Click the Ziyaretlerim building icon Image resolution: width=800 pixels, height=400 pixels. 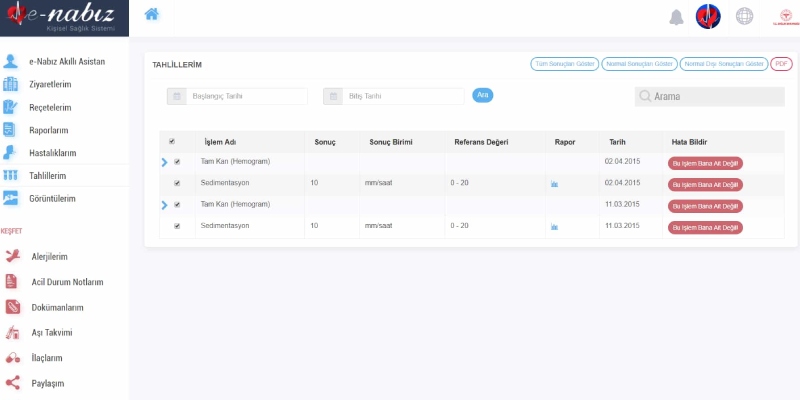click(10, 84)
